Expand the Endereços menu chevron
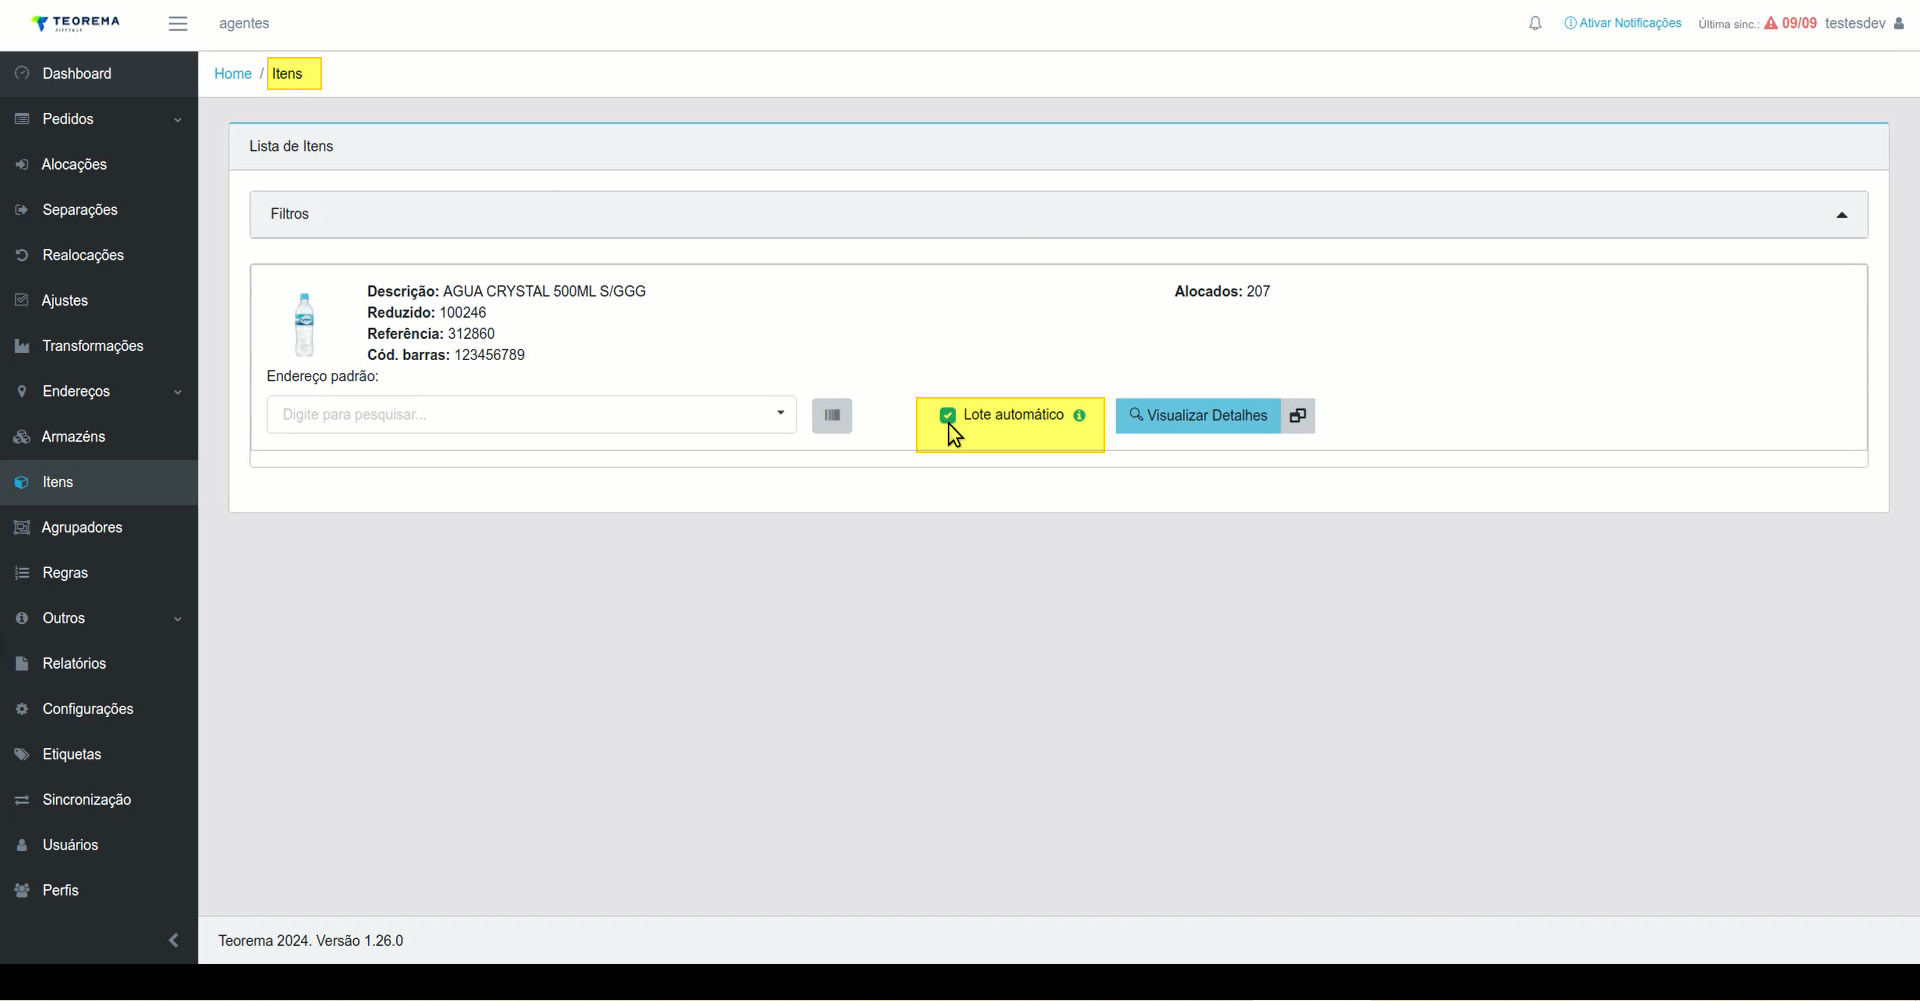The width and height of the screenshot is (1920, 1001). [x=177, y=392]
